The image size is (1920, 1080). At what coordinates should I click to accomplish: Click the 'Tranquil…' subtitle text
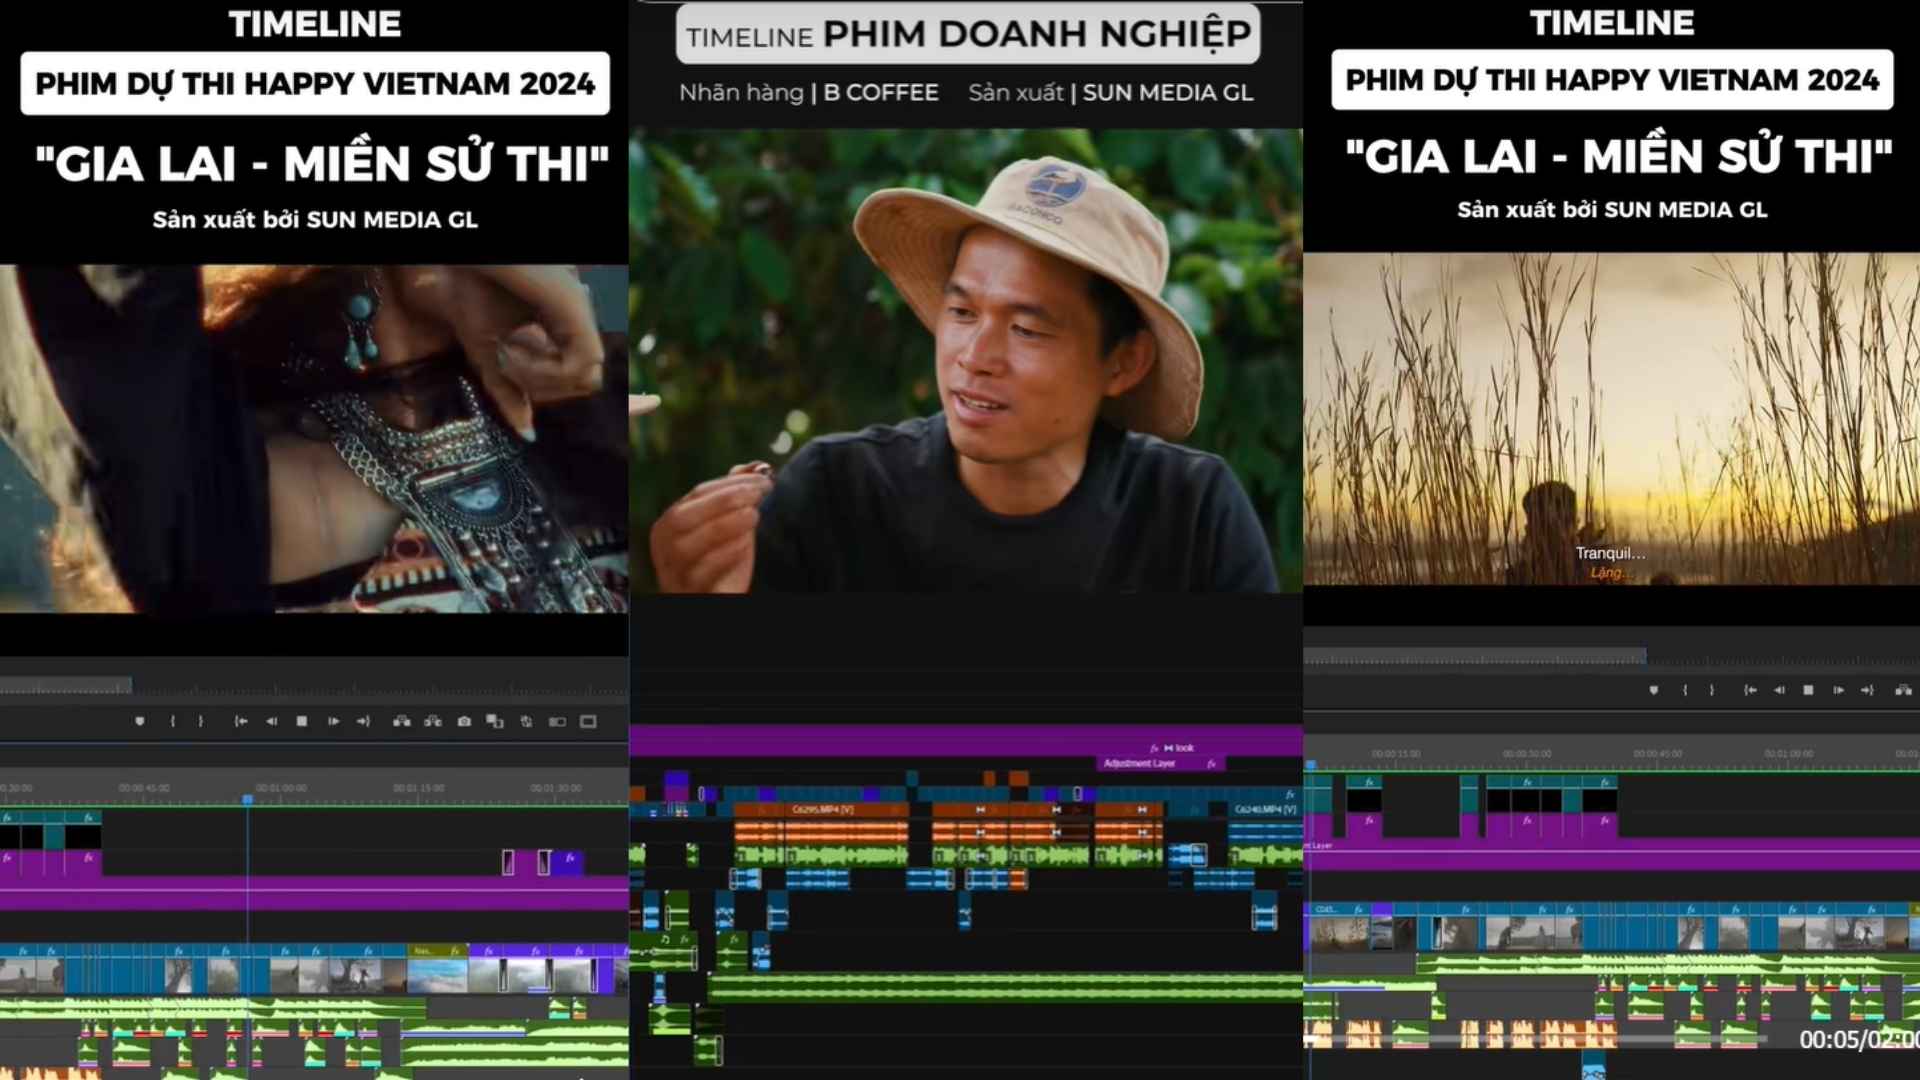[1610, 553]
